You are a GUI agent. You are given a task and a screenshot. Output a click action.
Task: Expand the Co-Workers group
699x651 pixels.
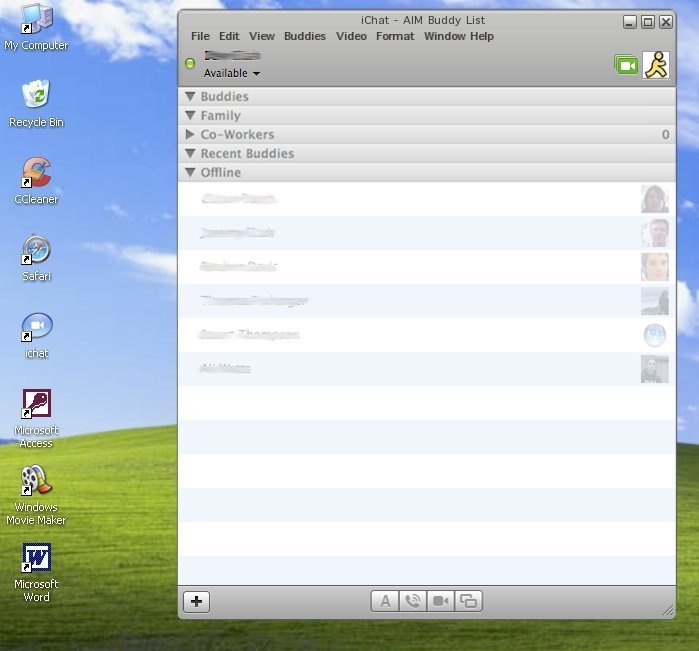tap(190, 134)
